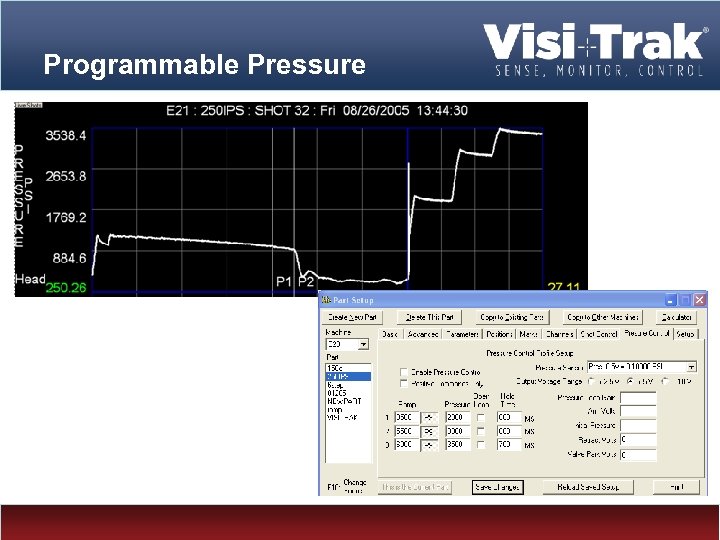The width and height of the screenshot is (720, 540).
Task: Switch to the Basic tab
Action: [390, 334]
